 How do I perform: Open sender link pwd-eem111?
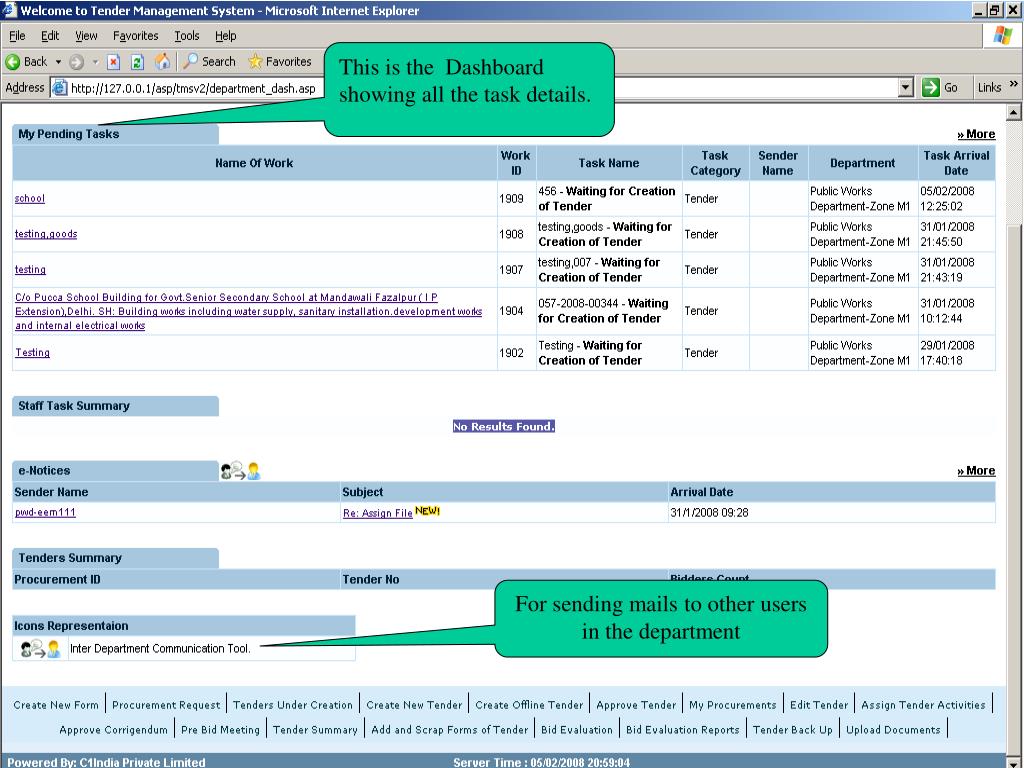(x=45, y=512)
